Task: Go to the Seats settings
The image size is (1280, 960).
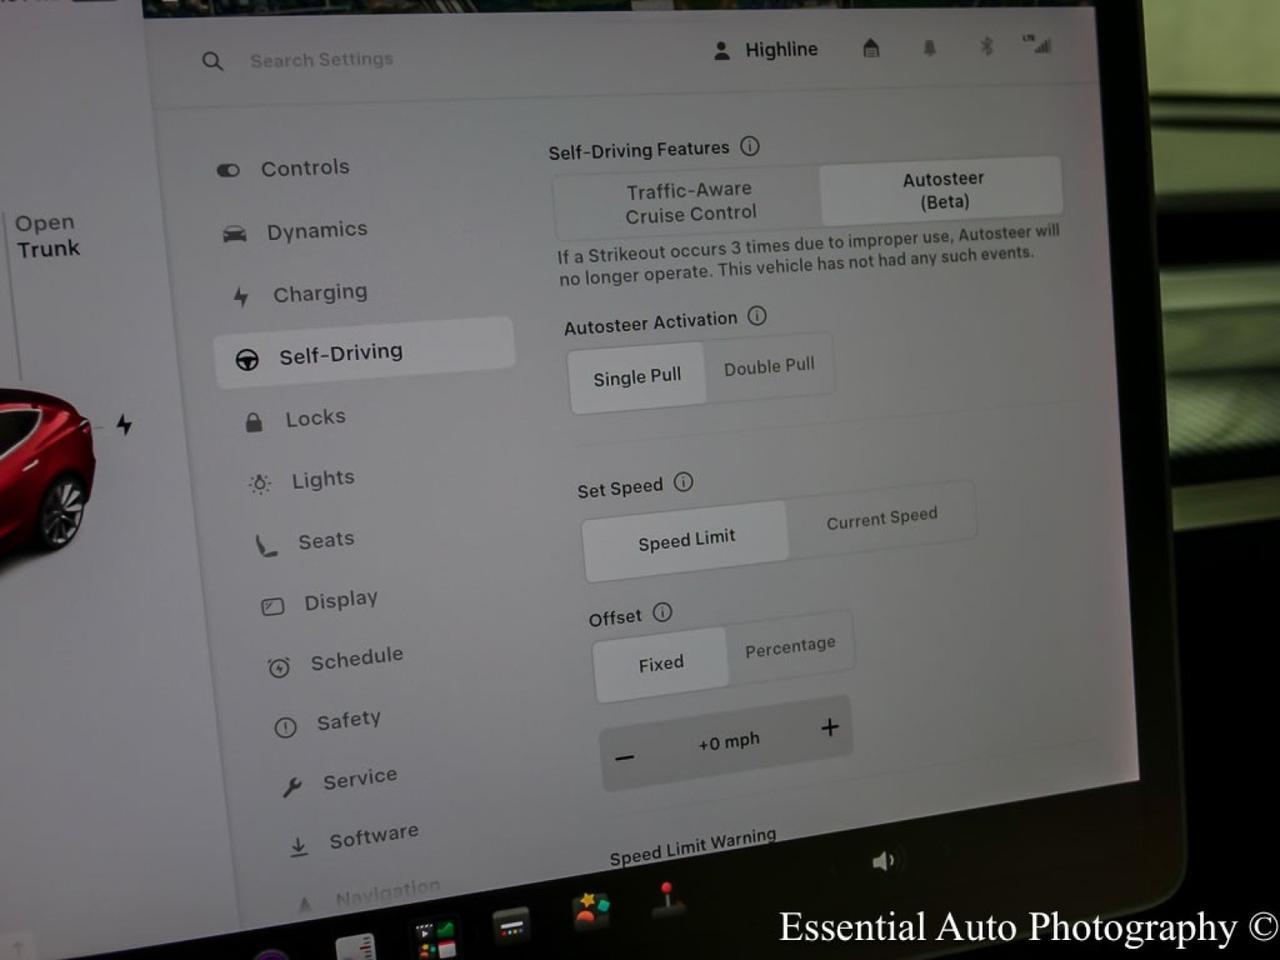Action: pos(305,542)
